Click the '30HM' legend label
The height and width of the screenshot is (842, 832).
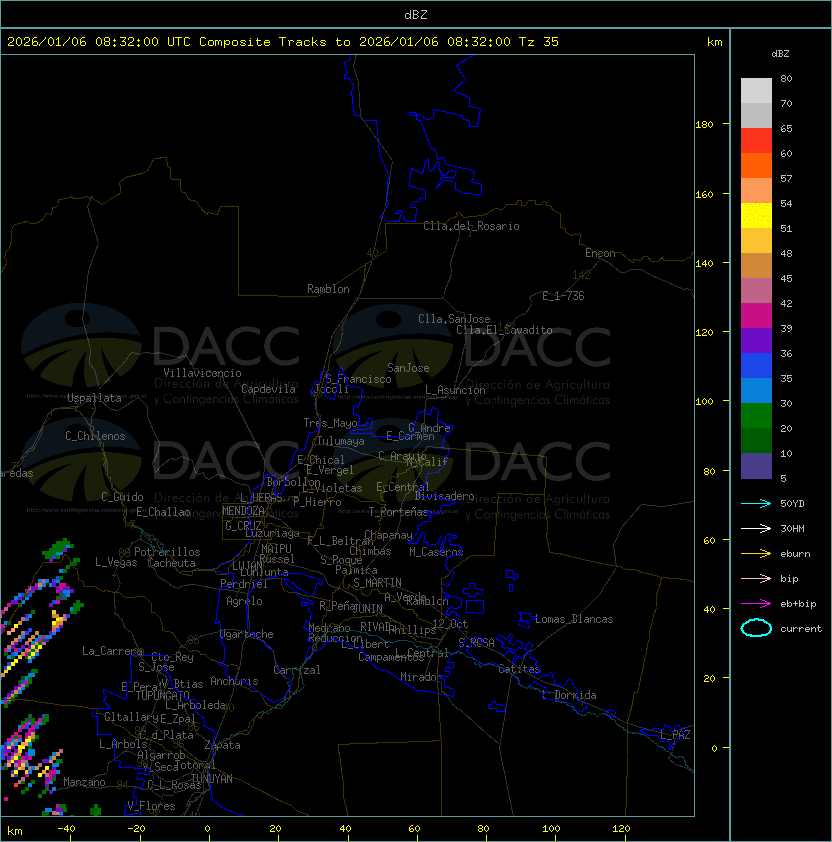(x=792, y=528)
